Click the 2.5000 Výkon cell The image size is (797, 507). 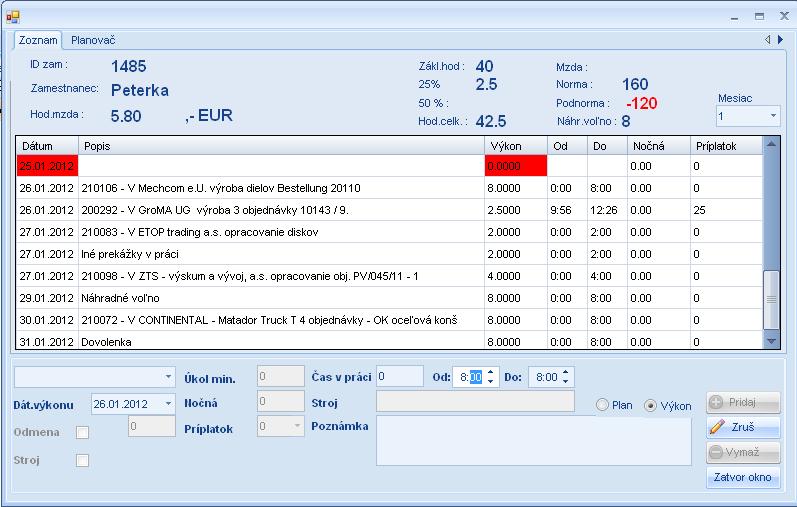coord(515,210)
